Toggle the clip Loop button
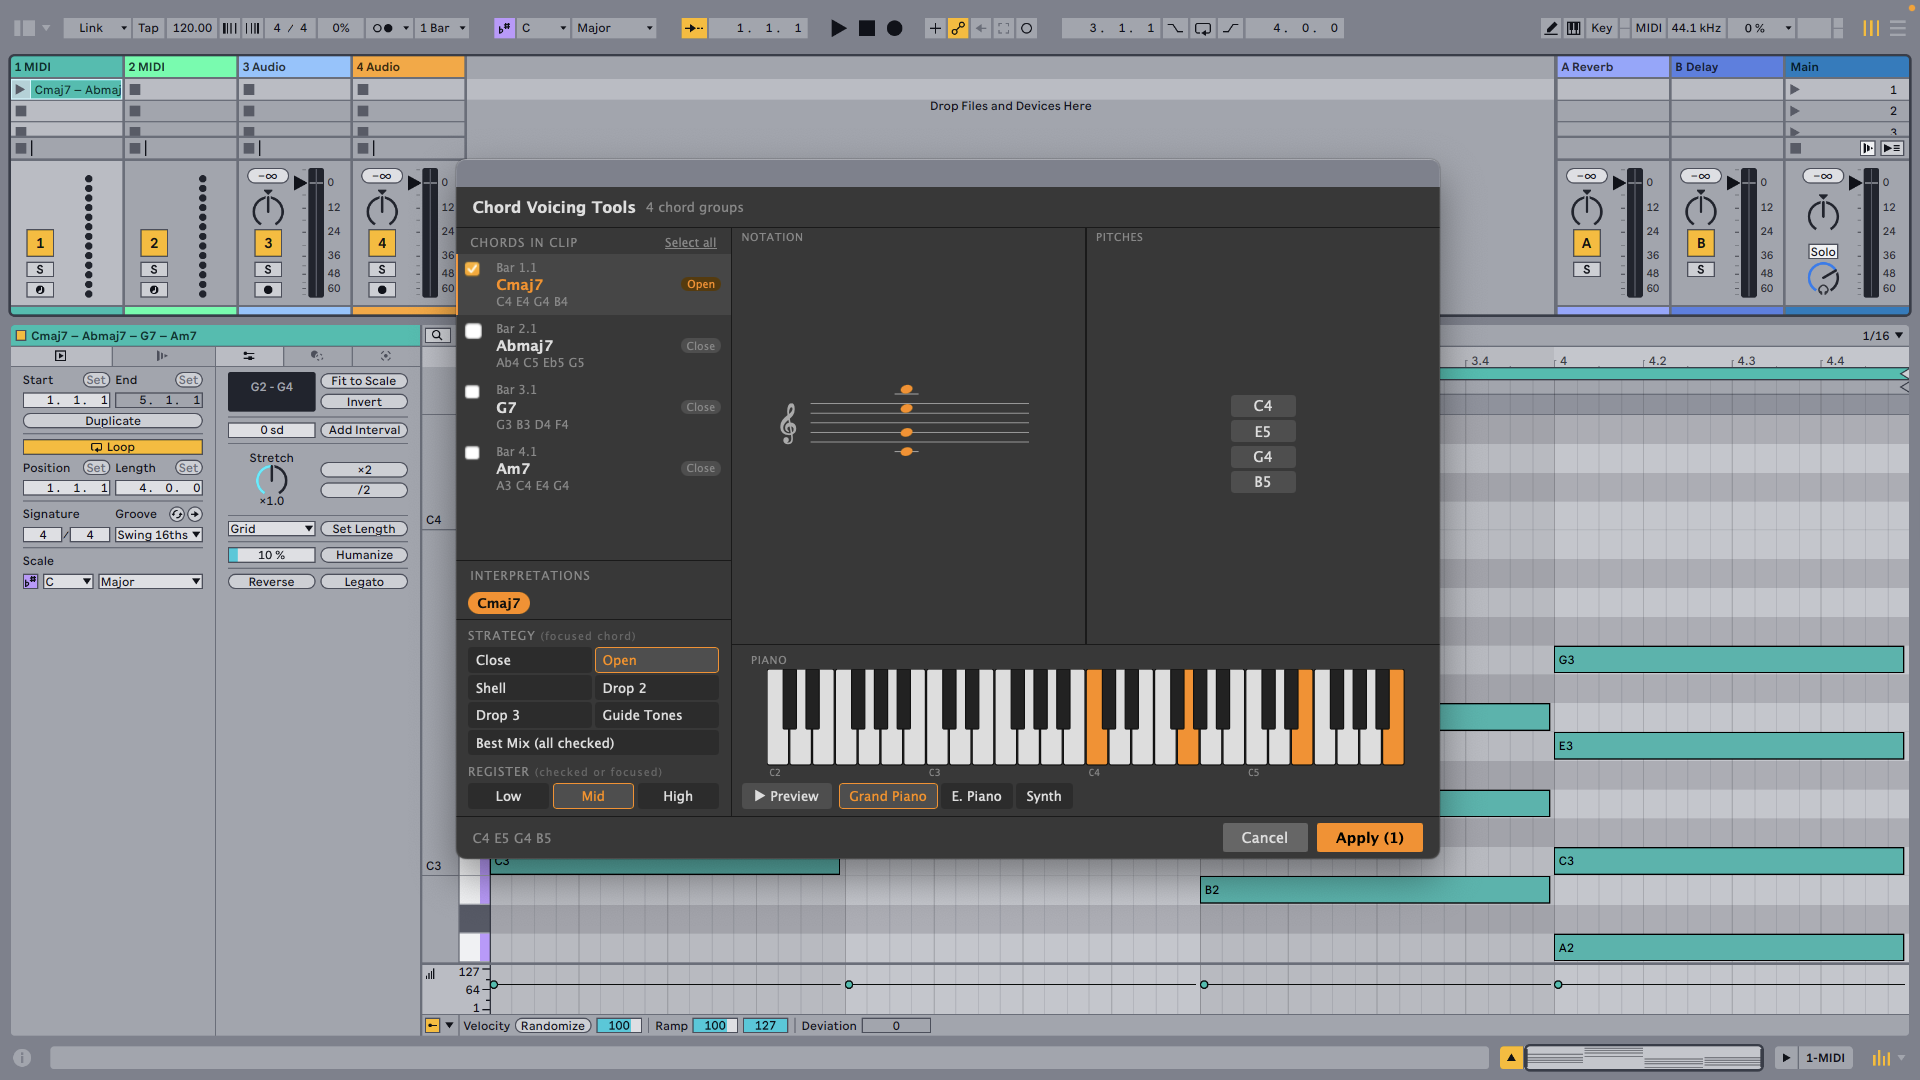1920x1080 pixels. (113, 447)
